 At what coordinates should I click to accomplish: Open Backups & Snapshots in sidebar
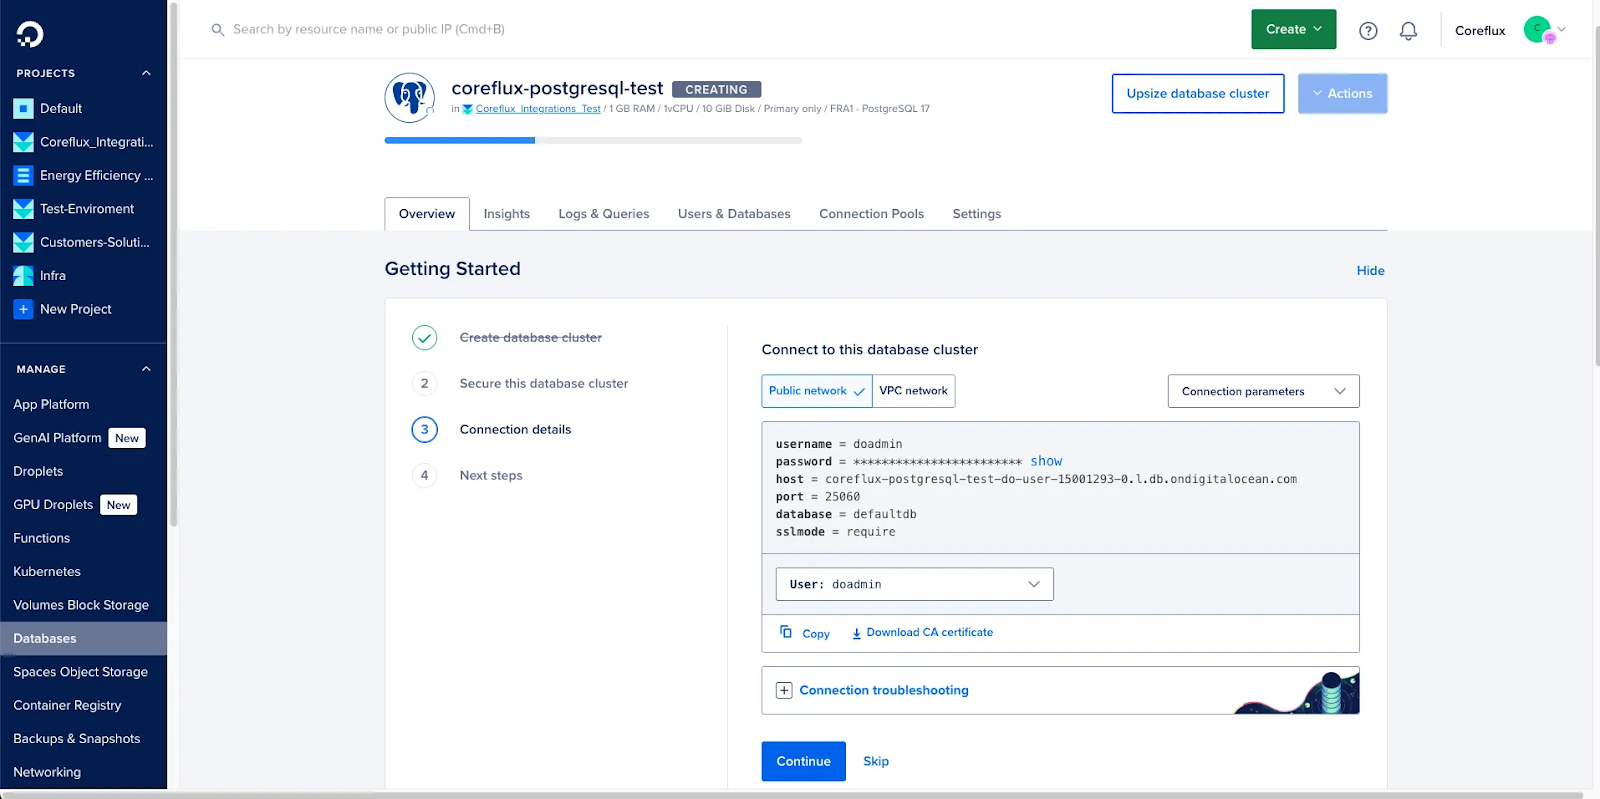click(x=76, y=739)
